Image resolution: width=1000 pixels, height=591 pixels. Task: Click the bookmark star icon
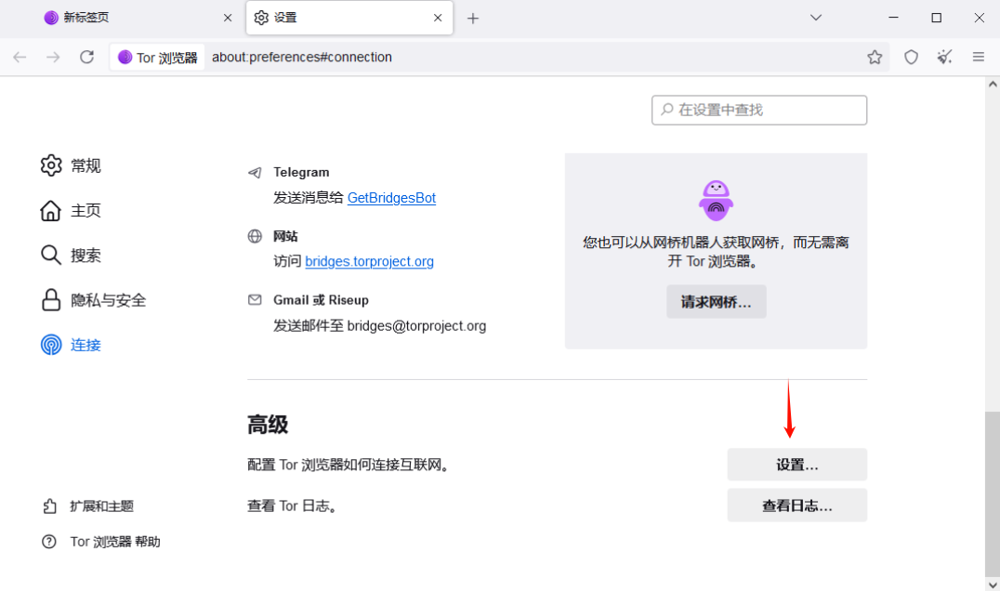(875, 57)
